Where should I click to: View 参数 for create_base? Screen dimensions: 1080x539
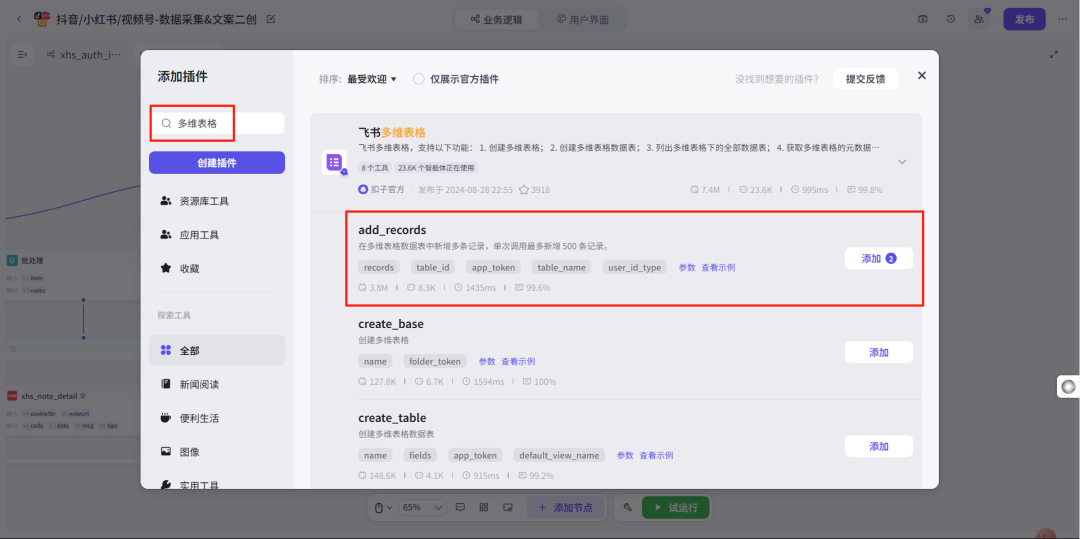tap(487, 361)
